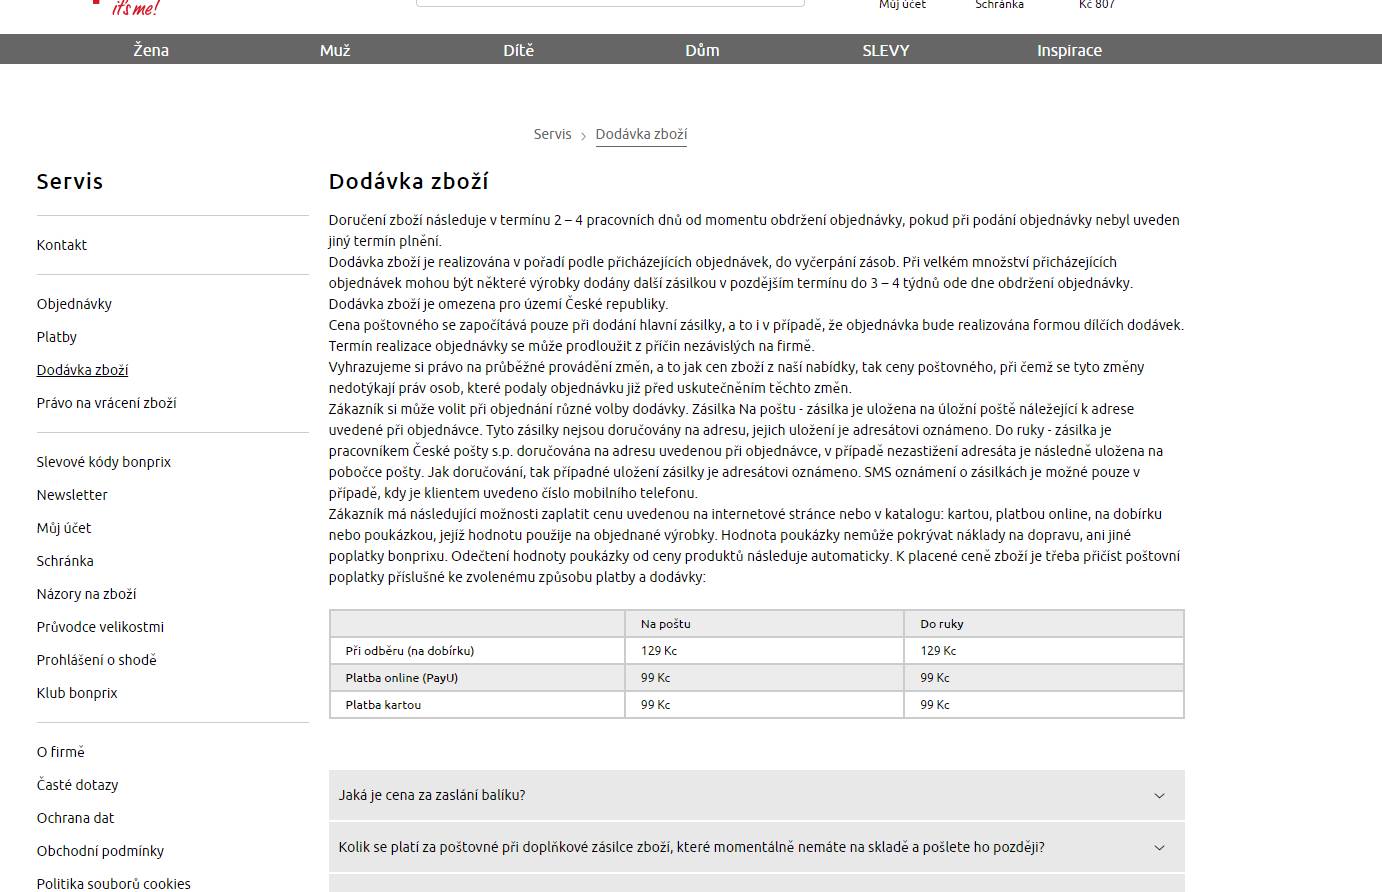Open Klub bonprix link
Viewport: 1382px width, 892px height.
pos(77,693)
